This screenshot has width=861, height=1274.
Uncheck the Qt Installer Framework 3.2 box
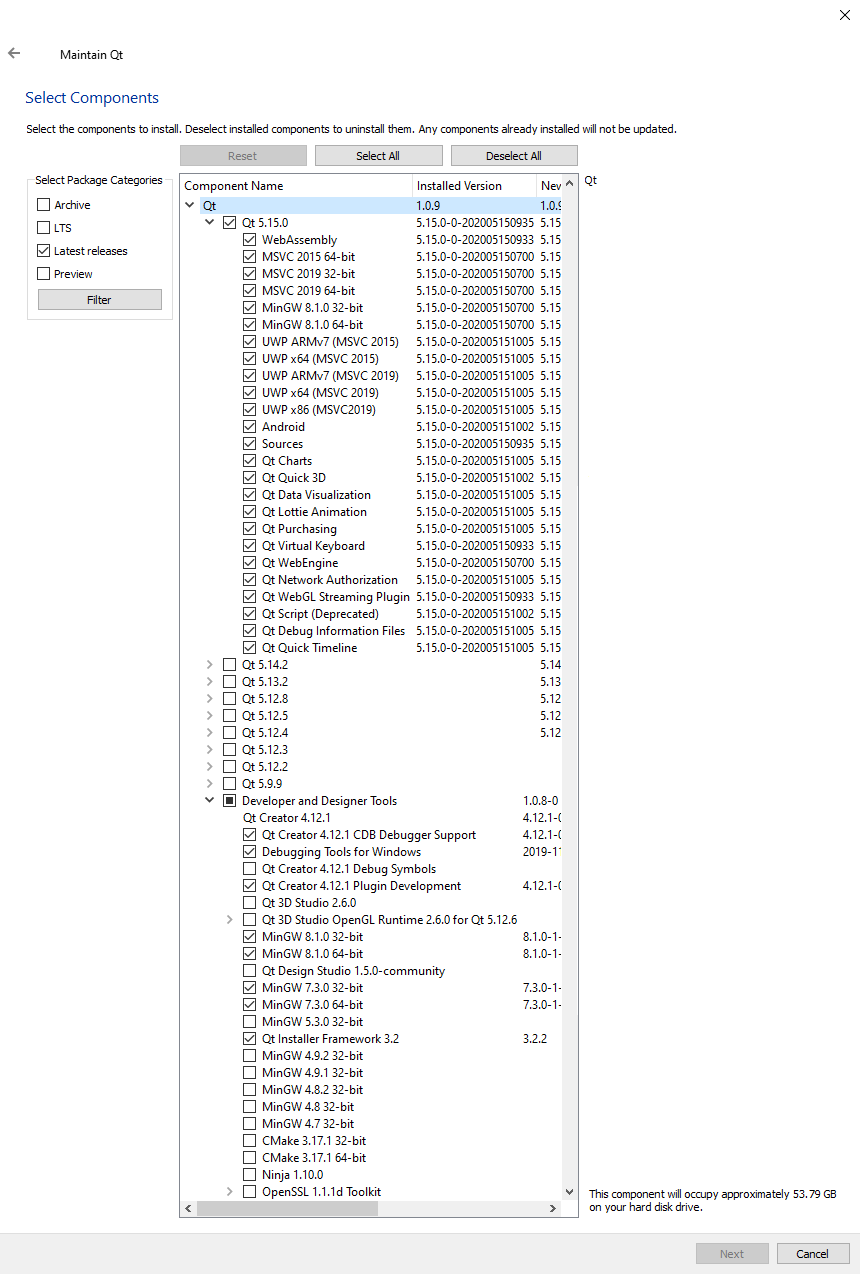[250, 1039]
